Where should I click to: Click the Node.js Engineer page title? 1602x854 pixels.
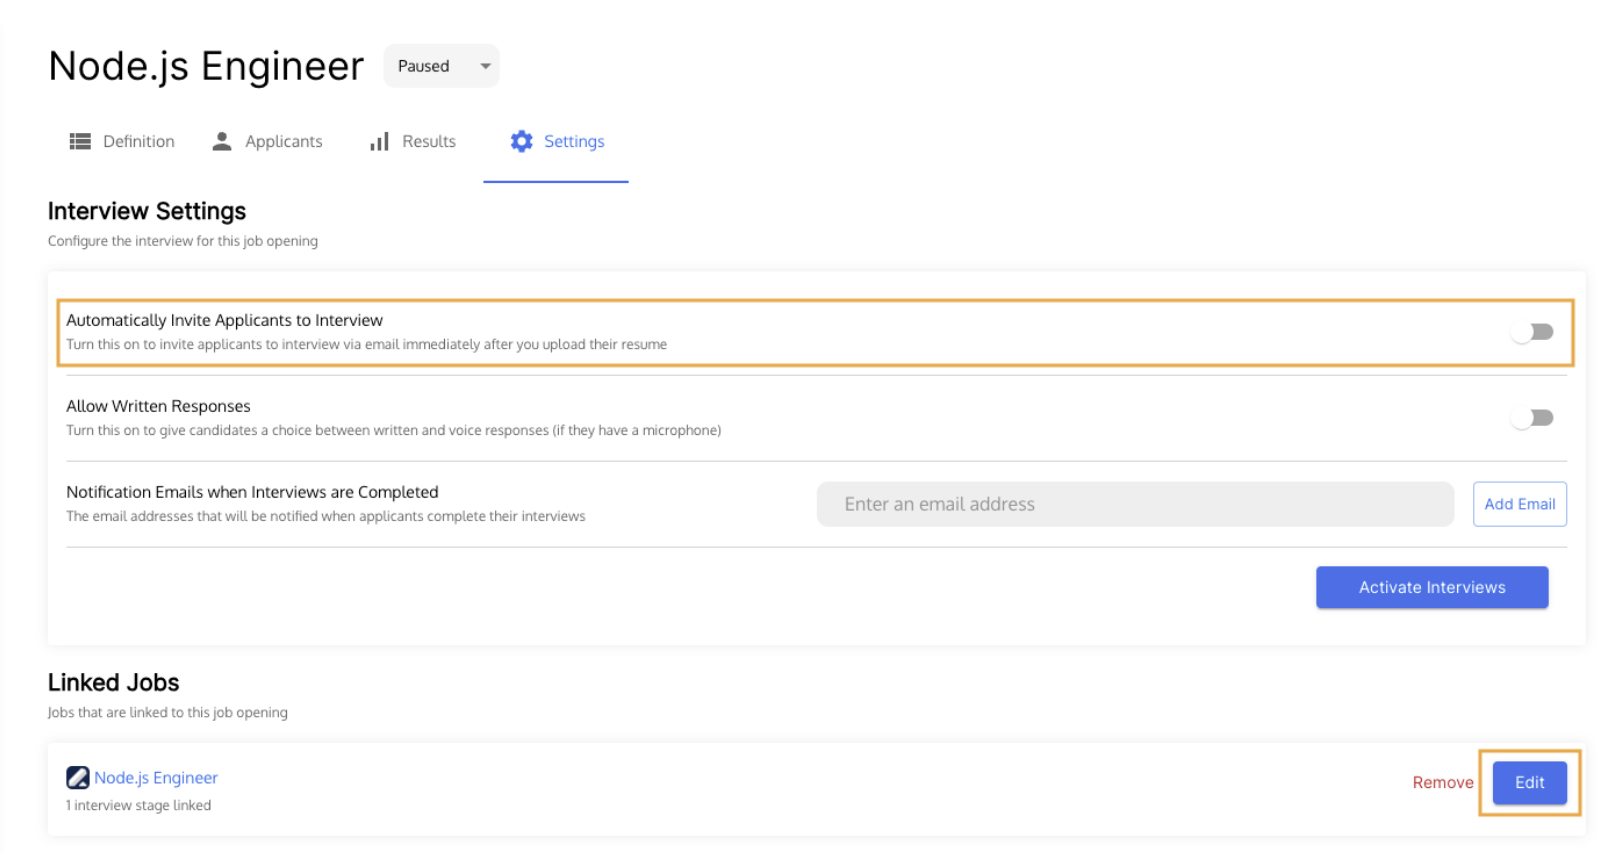click(x=206, y=66)
